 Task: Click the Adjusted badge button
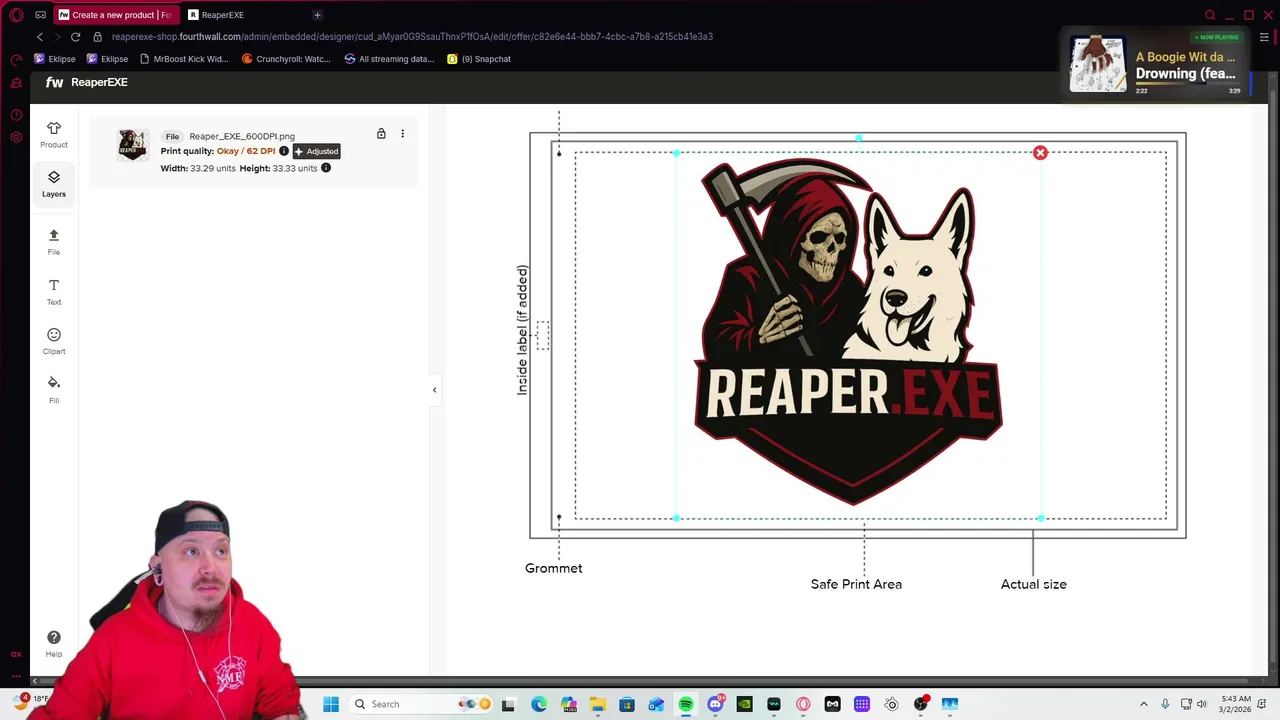click(317, 151)
